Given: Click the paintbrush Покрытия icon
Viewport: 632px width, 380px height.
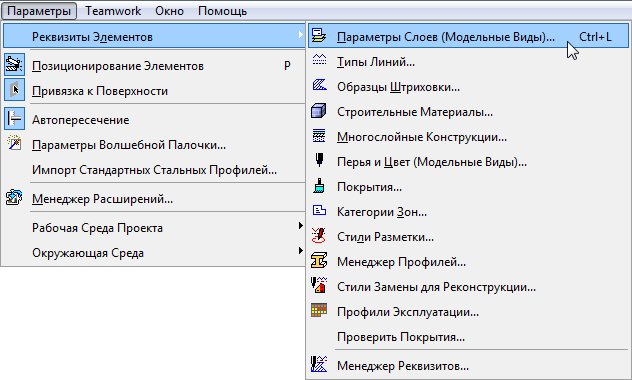Looking at the screenshot, I should (x=319, y=185).
